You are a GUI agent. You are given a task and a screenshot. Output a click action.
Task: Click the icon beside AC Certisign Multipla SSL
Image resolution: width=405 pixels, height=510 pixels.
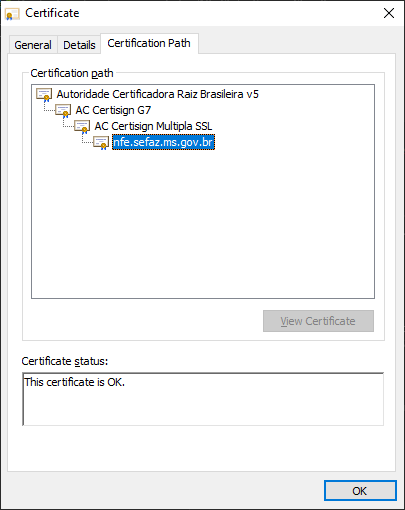coord(82,127)
